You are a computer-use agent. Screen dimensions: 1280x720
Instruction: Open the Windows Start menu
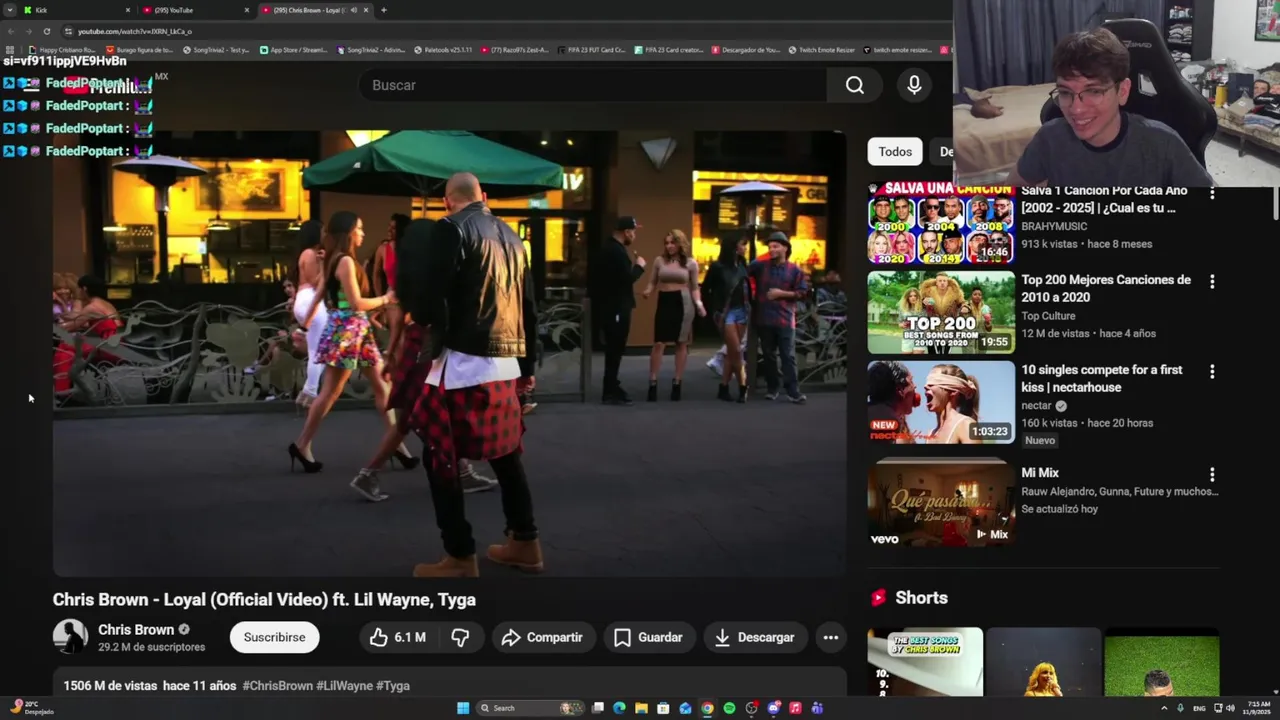pyautogui.click(x=463, y=708)
